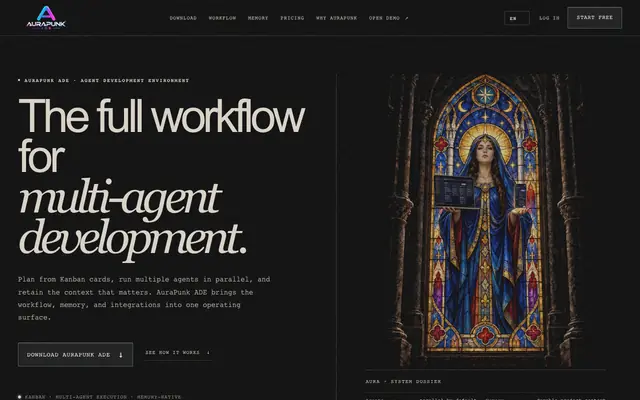This screenshot has height=400, width=640.
Task: Launch Open Demo from navigation
Action: coord(388,18)
